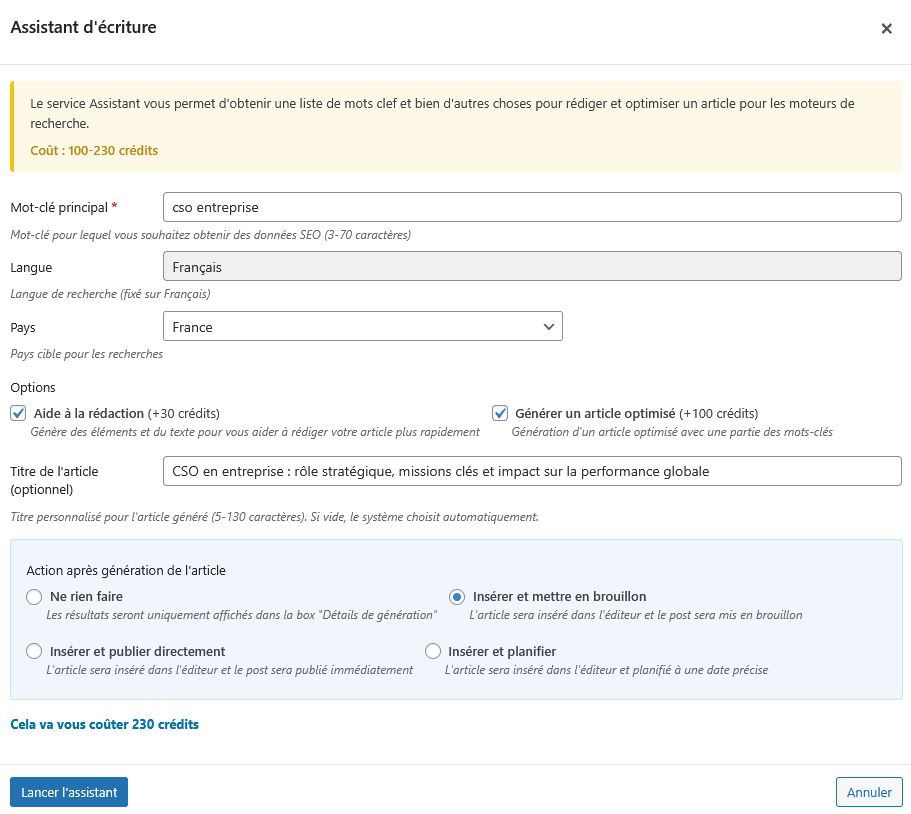Click the grayed-out Langue field
911x814 pixels.
pos(532,266)
